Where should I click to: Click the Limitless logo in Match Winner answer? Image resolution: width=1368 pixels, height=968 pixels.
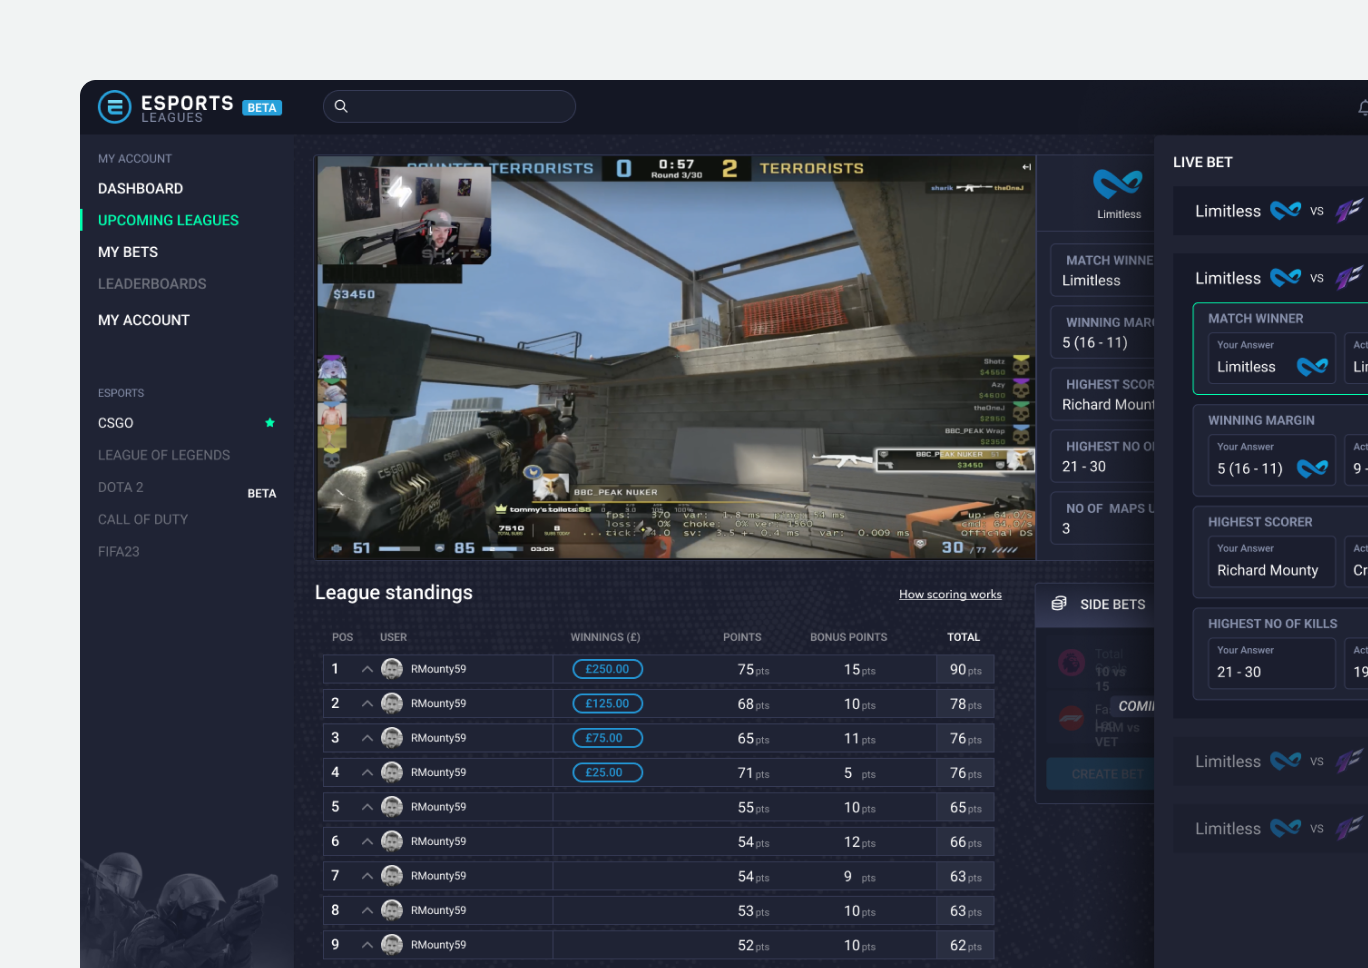[x=1312, y=367]
